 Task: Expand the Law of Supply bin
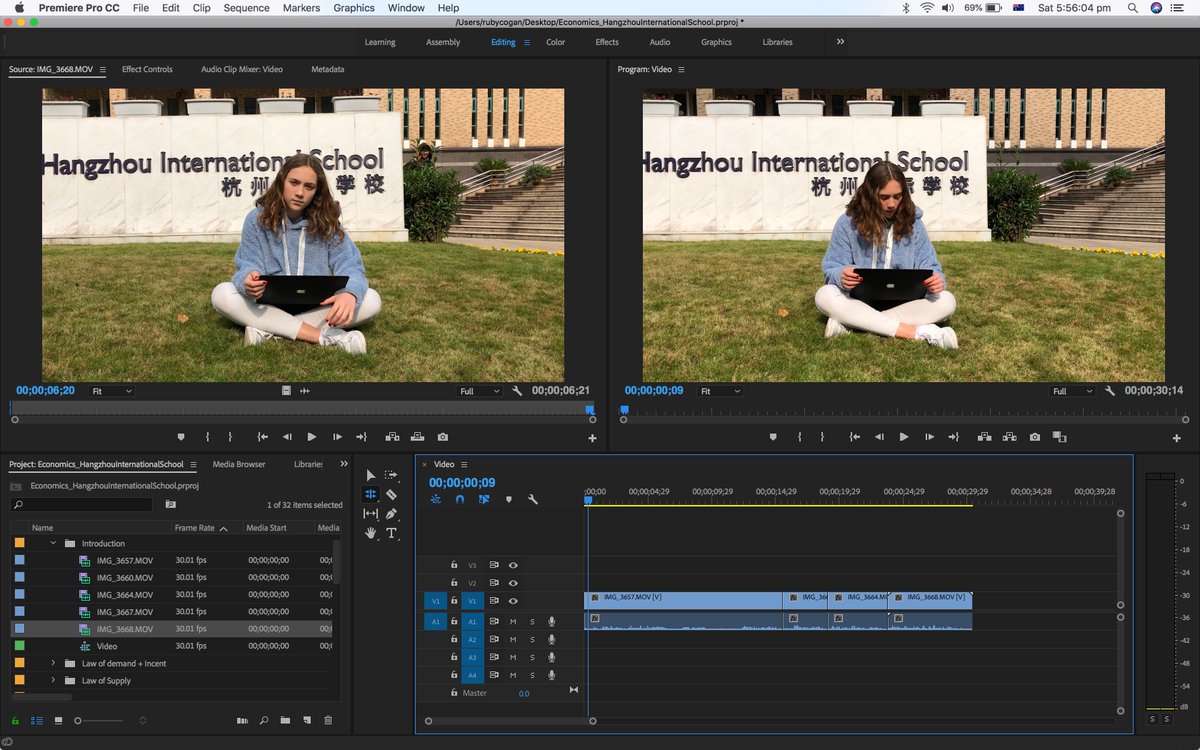click(53, 681)
